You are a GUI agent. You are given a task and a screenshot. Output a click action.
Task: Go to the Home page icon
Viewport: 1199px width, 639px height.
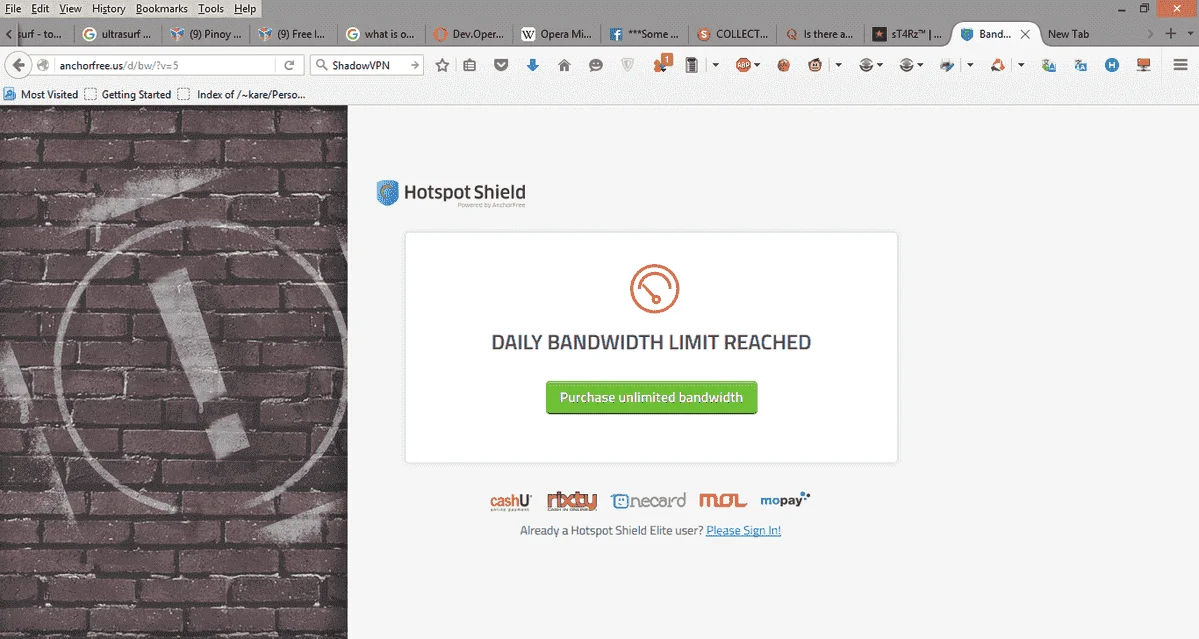point(564,66)
